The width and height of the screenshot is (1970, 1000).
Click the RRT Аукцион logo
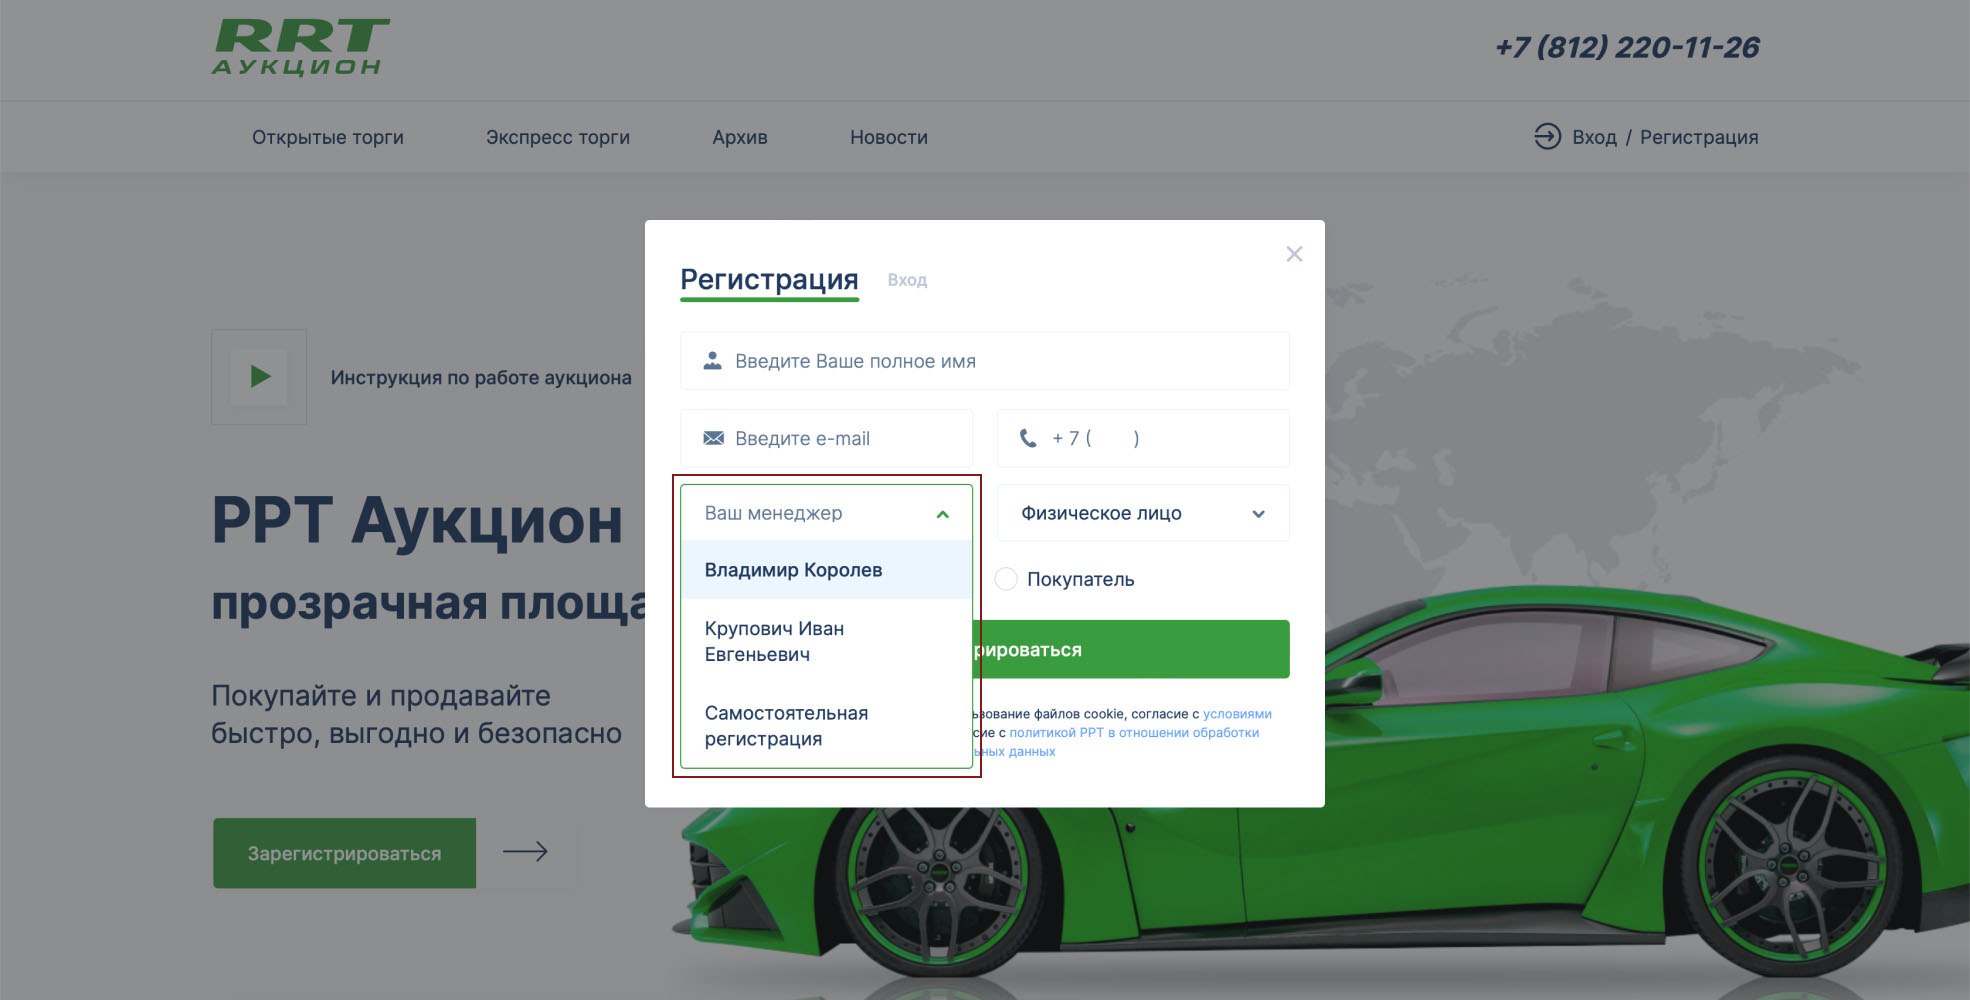point(300,47)
